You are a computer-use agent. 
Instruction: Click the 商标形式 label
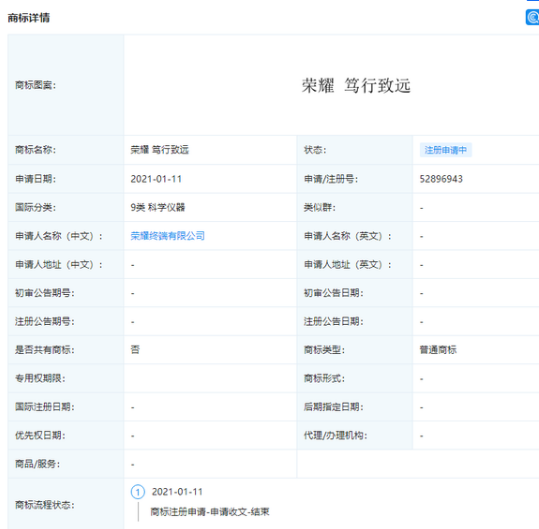coord(324,378)
